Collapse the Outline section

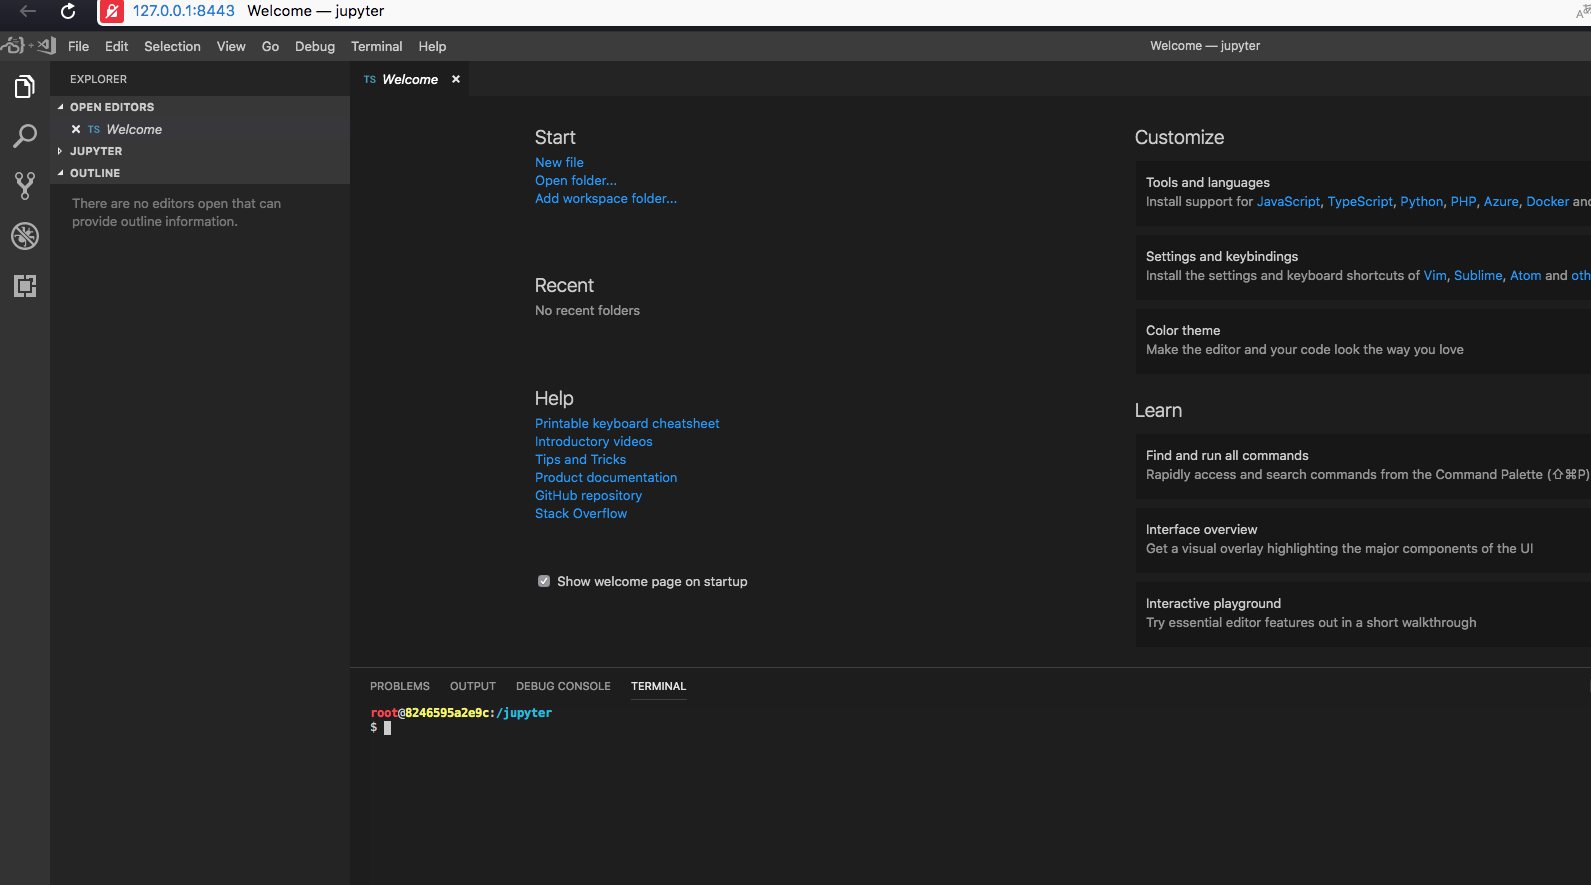click(200, 173)
